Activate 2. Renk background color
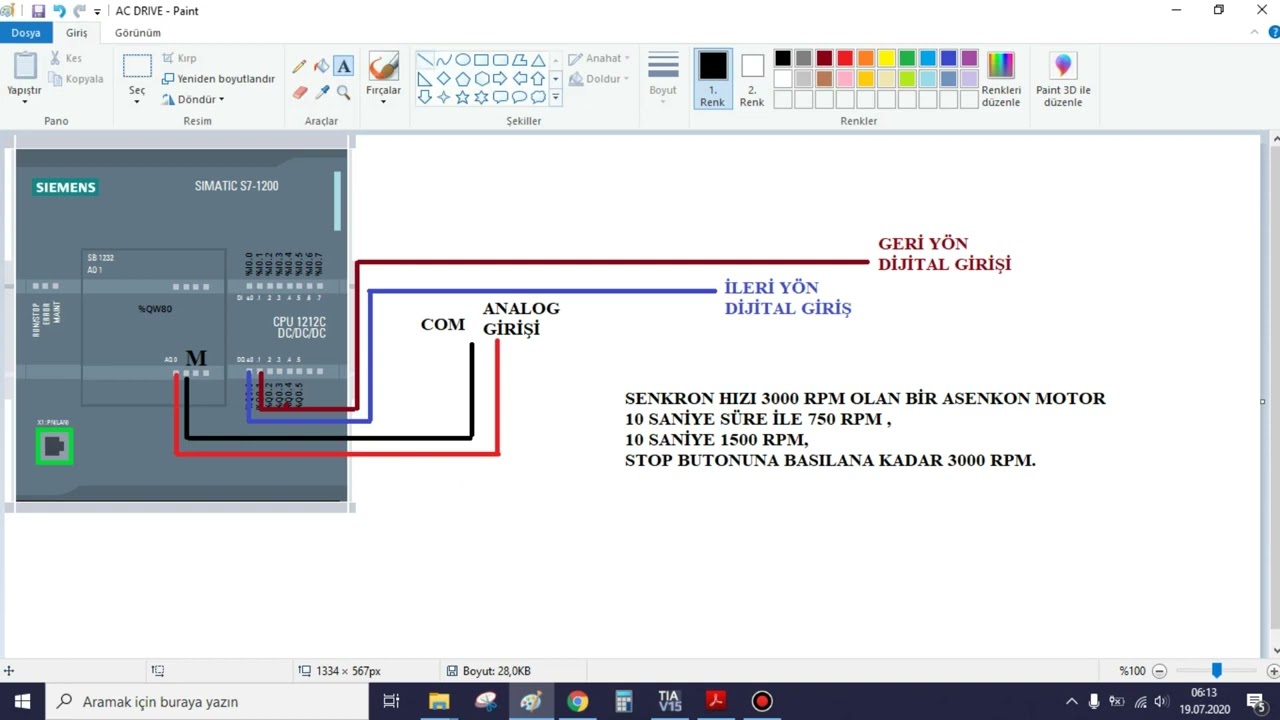The height and width of the screenshot is (720, 1280). coord(752,79)
